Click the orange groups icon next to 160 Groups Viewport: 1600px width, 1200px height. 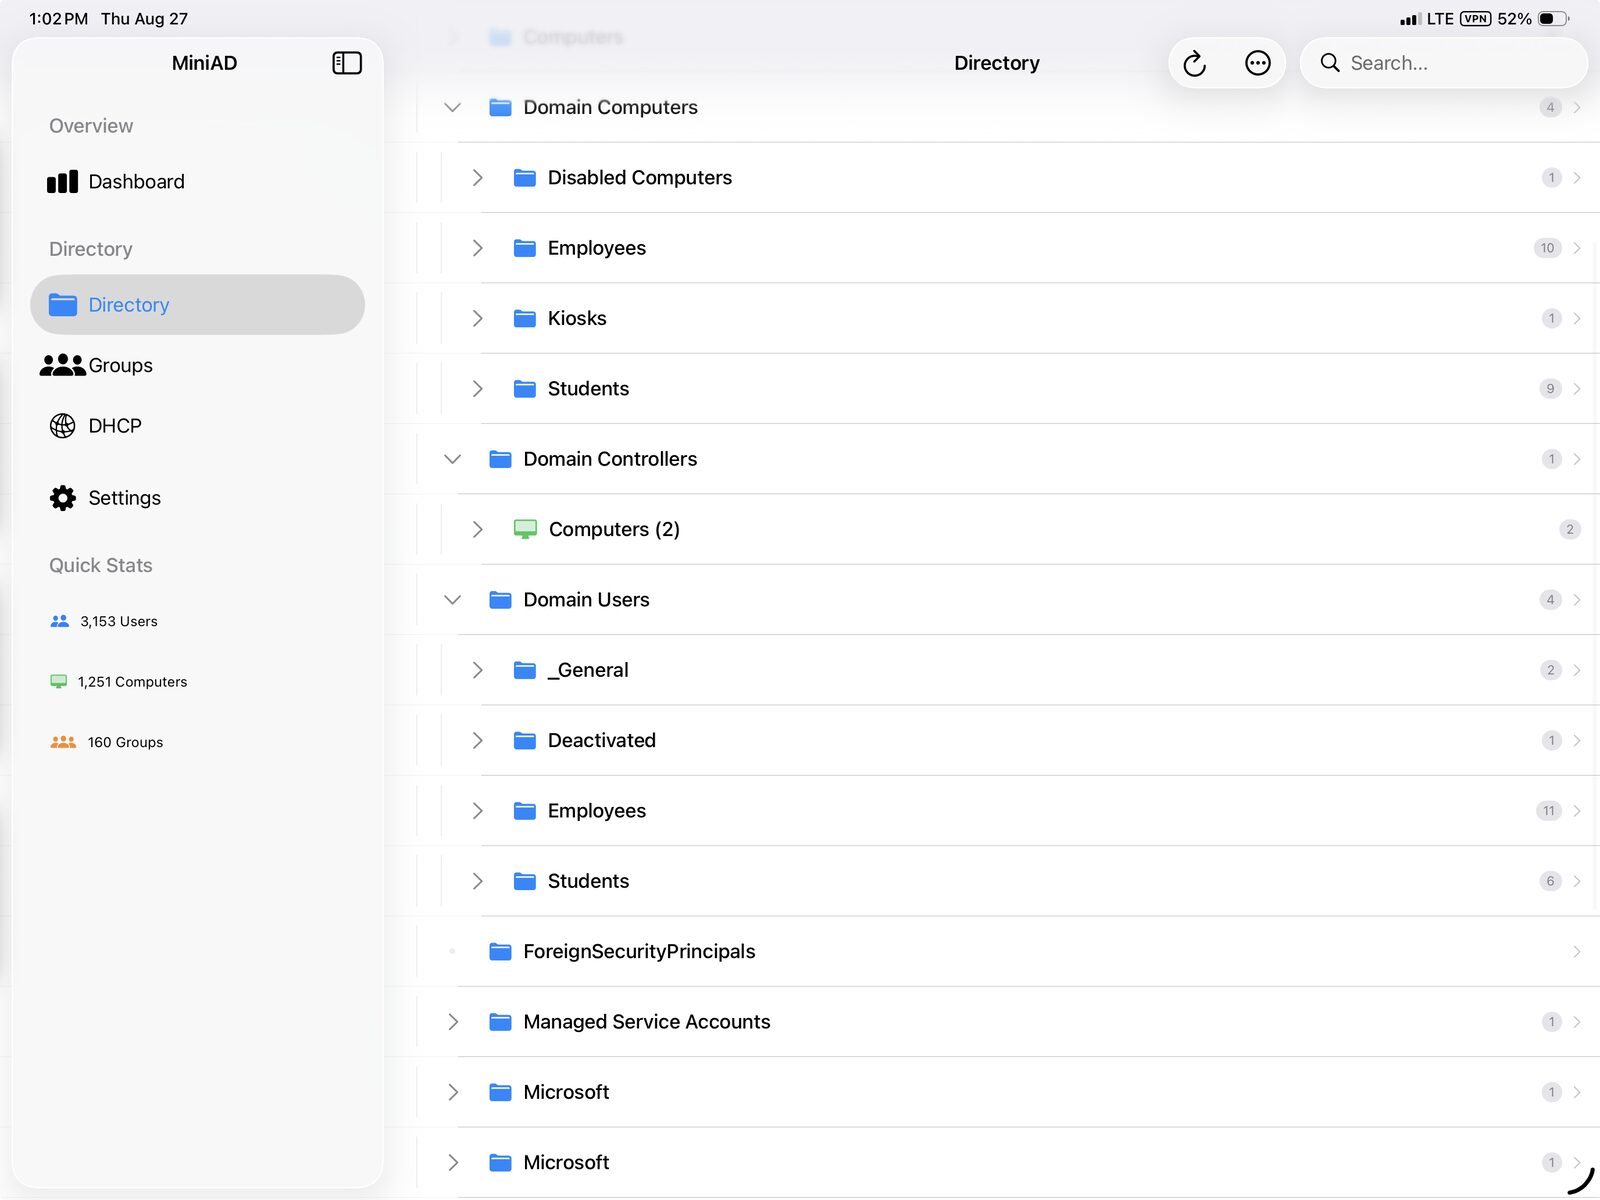click(63, 742)
